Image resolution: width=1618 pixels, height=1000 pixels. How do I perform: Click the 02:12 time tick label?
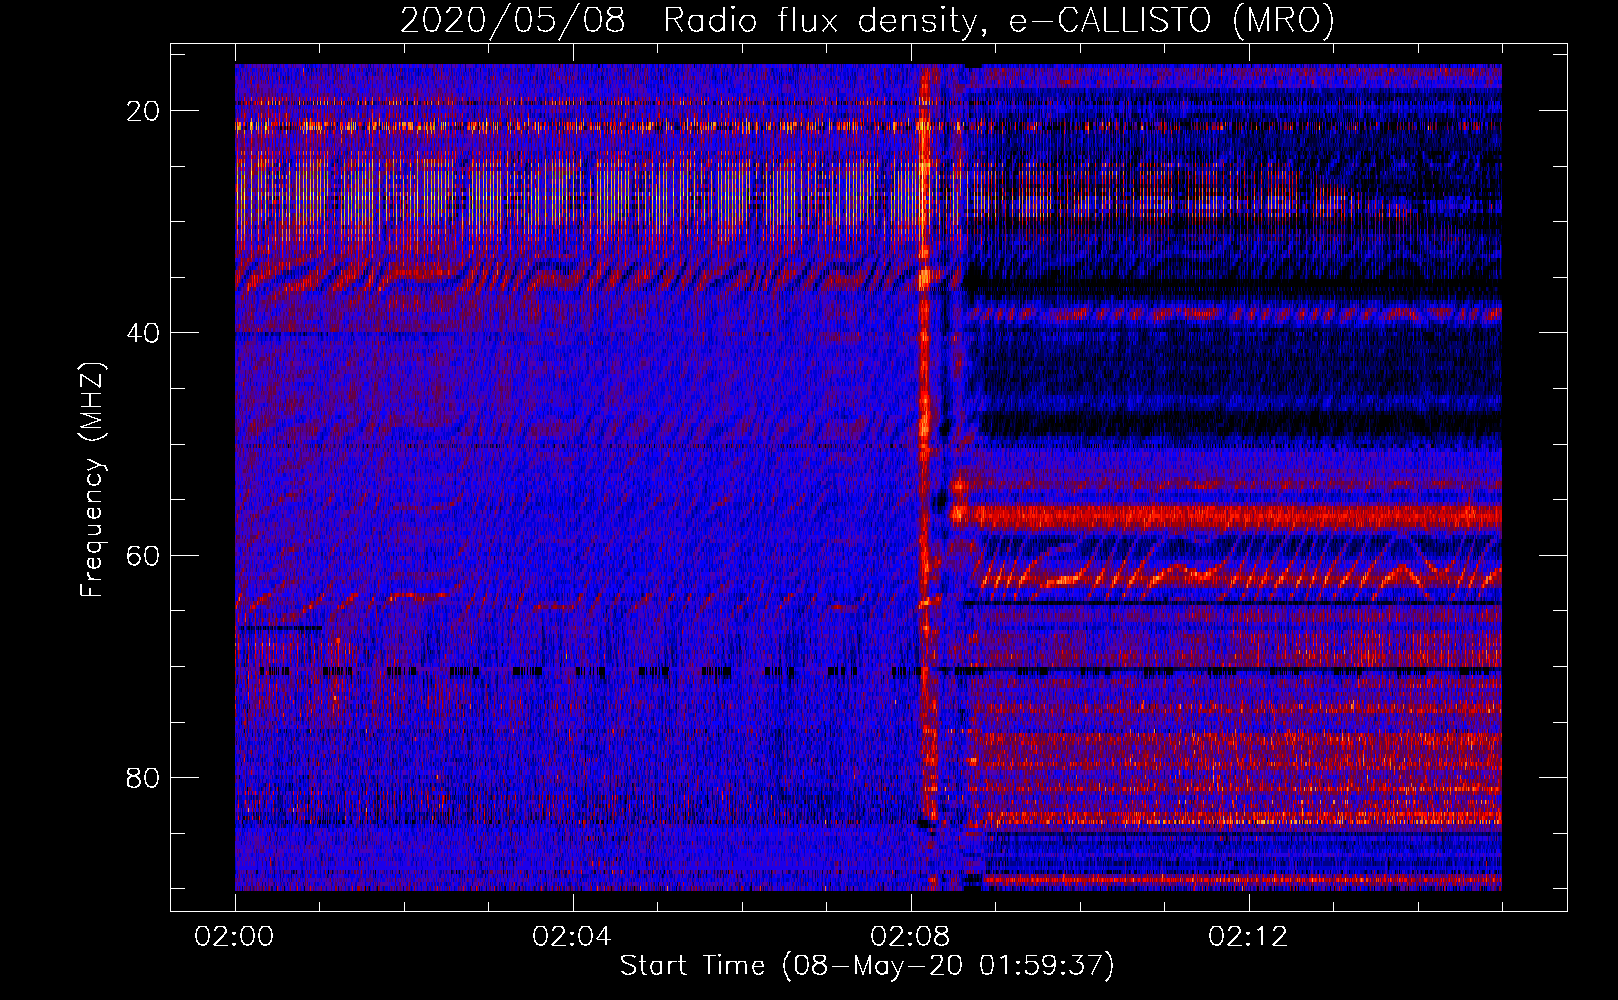[x=1249, y=937]
